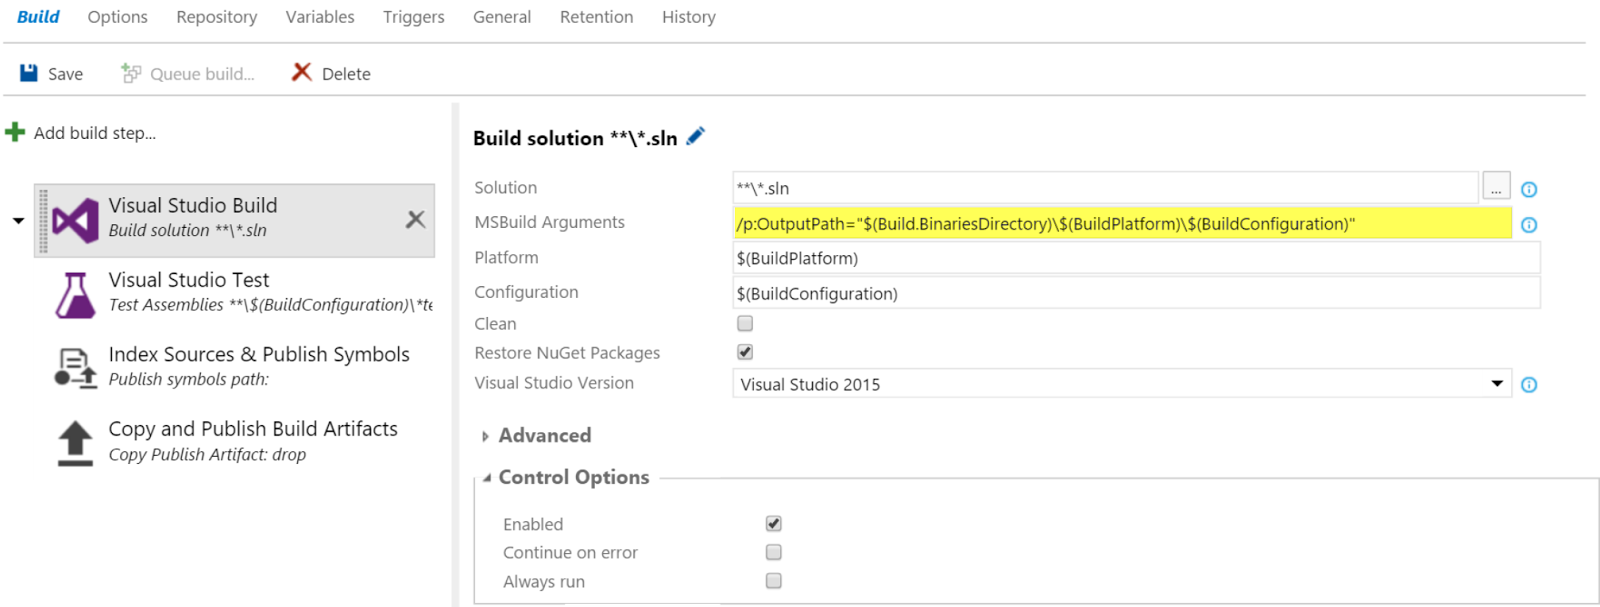Uncheck Restore NuGet Packages

coord(745,352)
